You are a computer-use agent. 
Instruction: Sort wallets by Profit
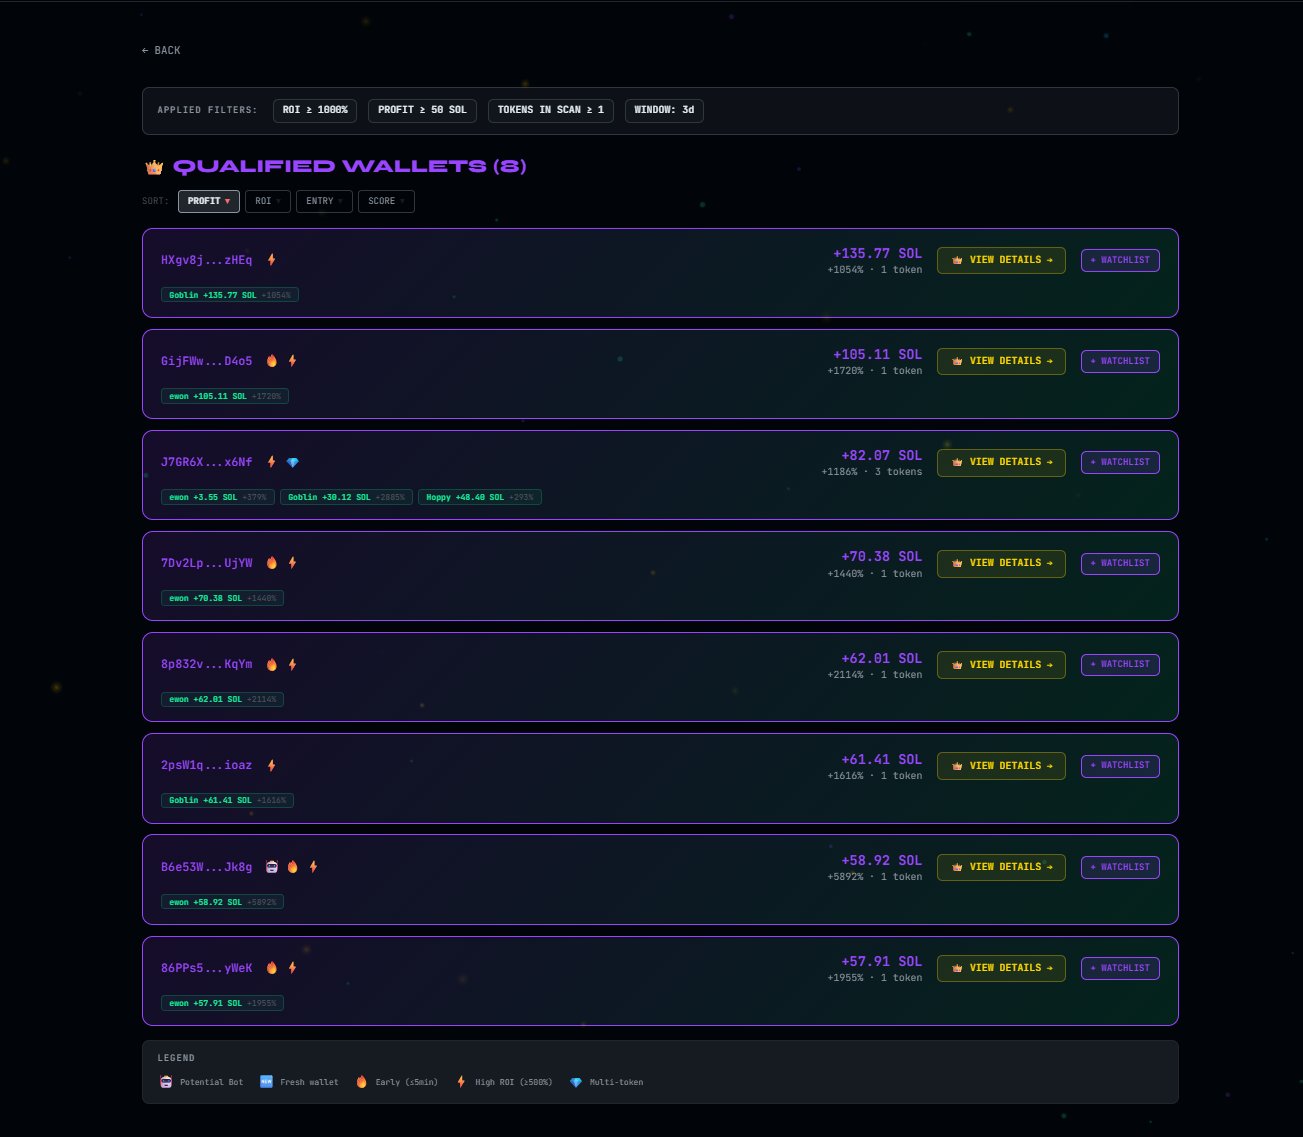[x=209, y=201]
